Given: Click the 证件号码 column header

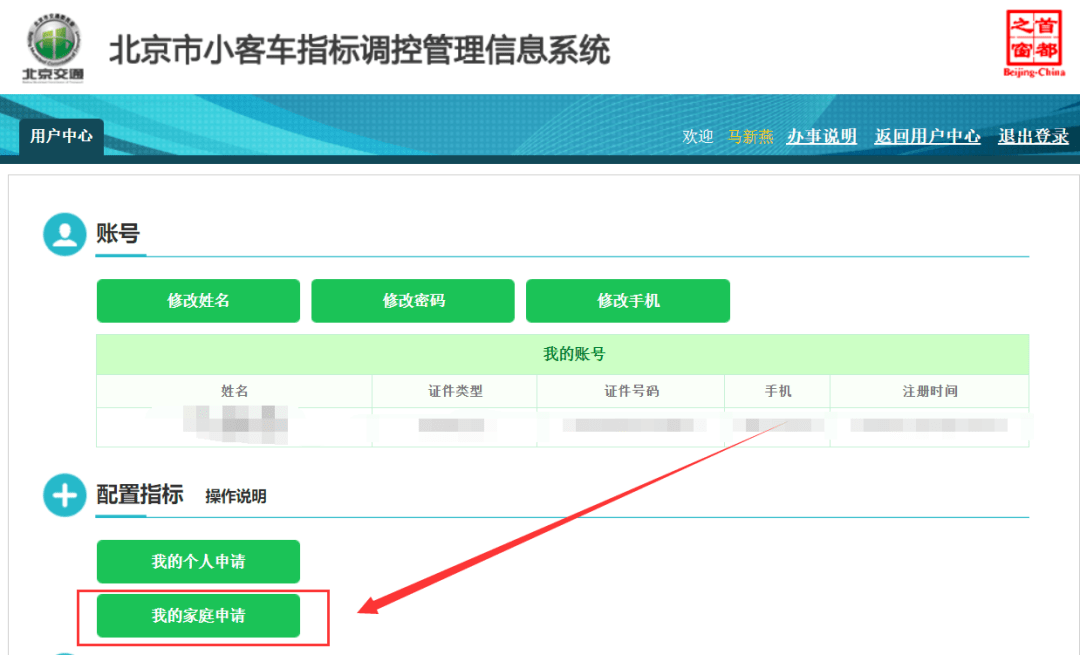Looking at the screenshot, I should click(x=631, y=391).
